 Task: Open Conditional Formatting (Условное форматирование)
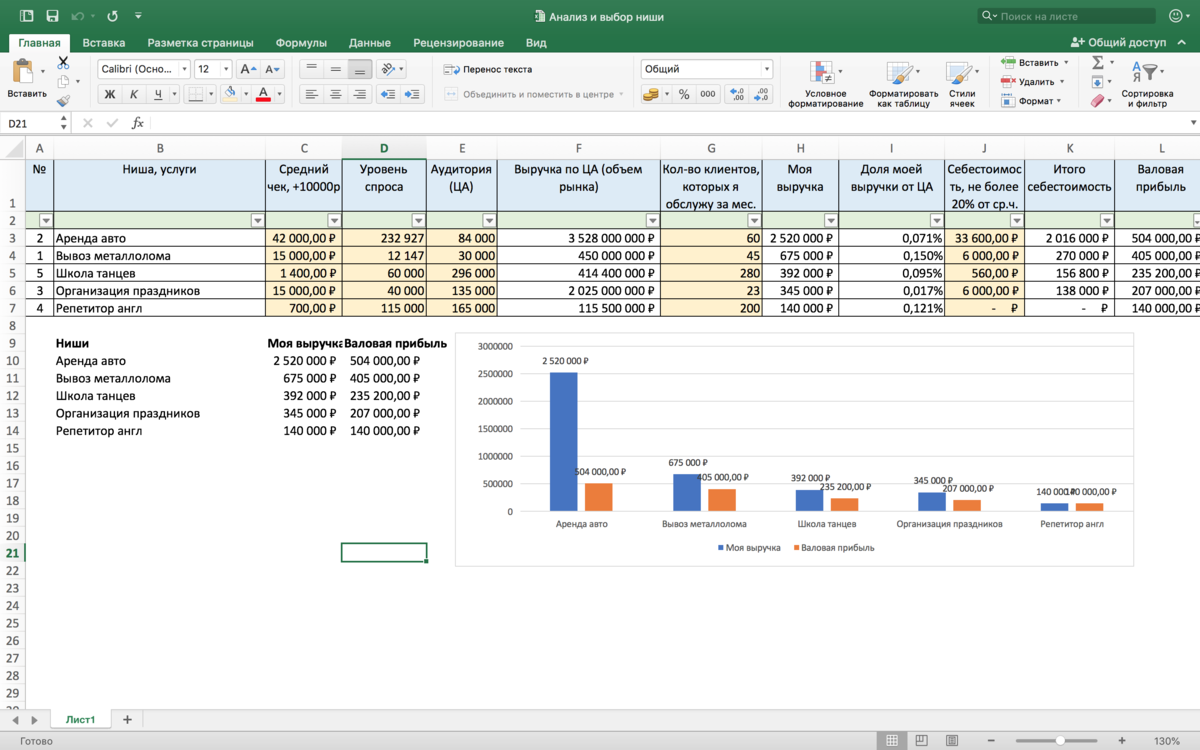825,85
